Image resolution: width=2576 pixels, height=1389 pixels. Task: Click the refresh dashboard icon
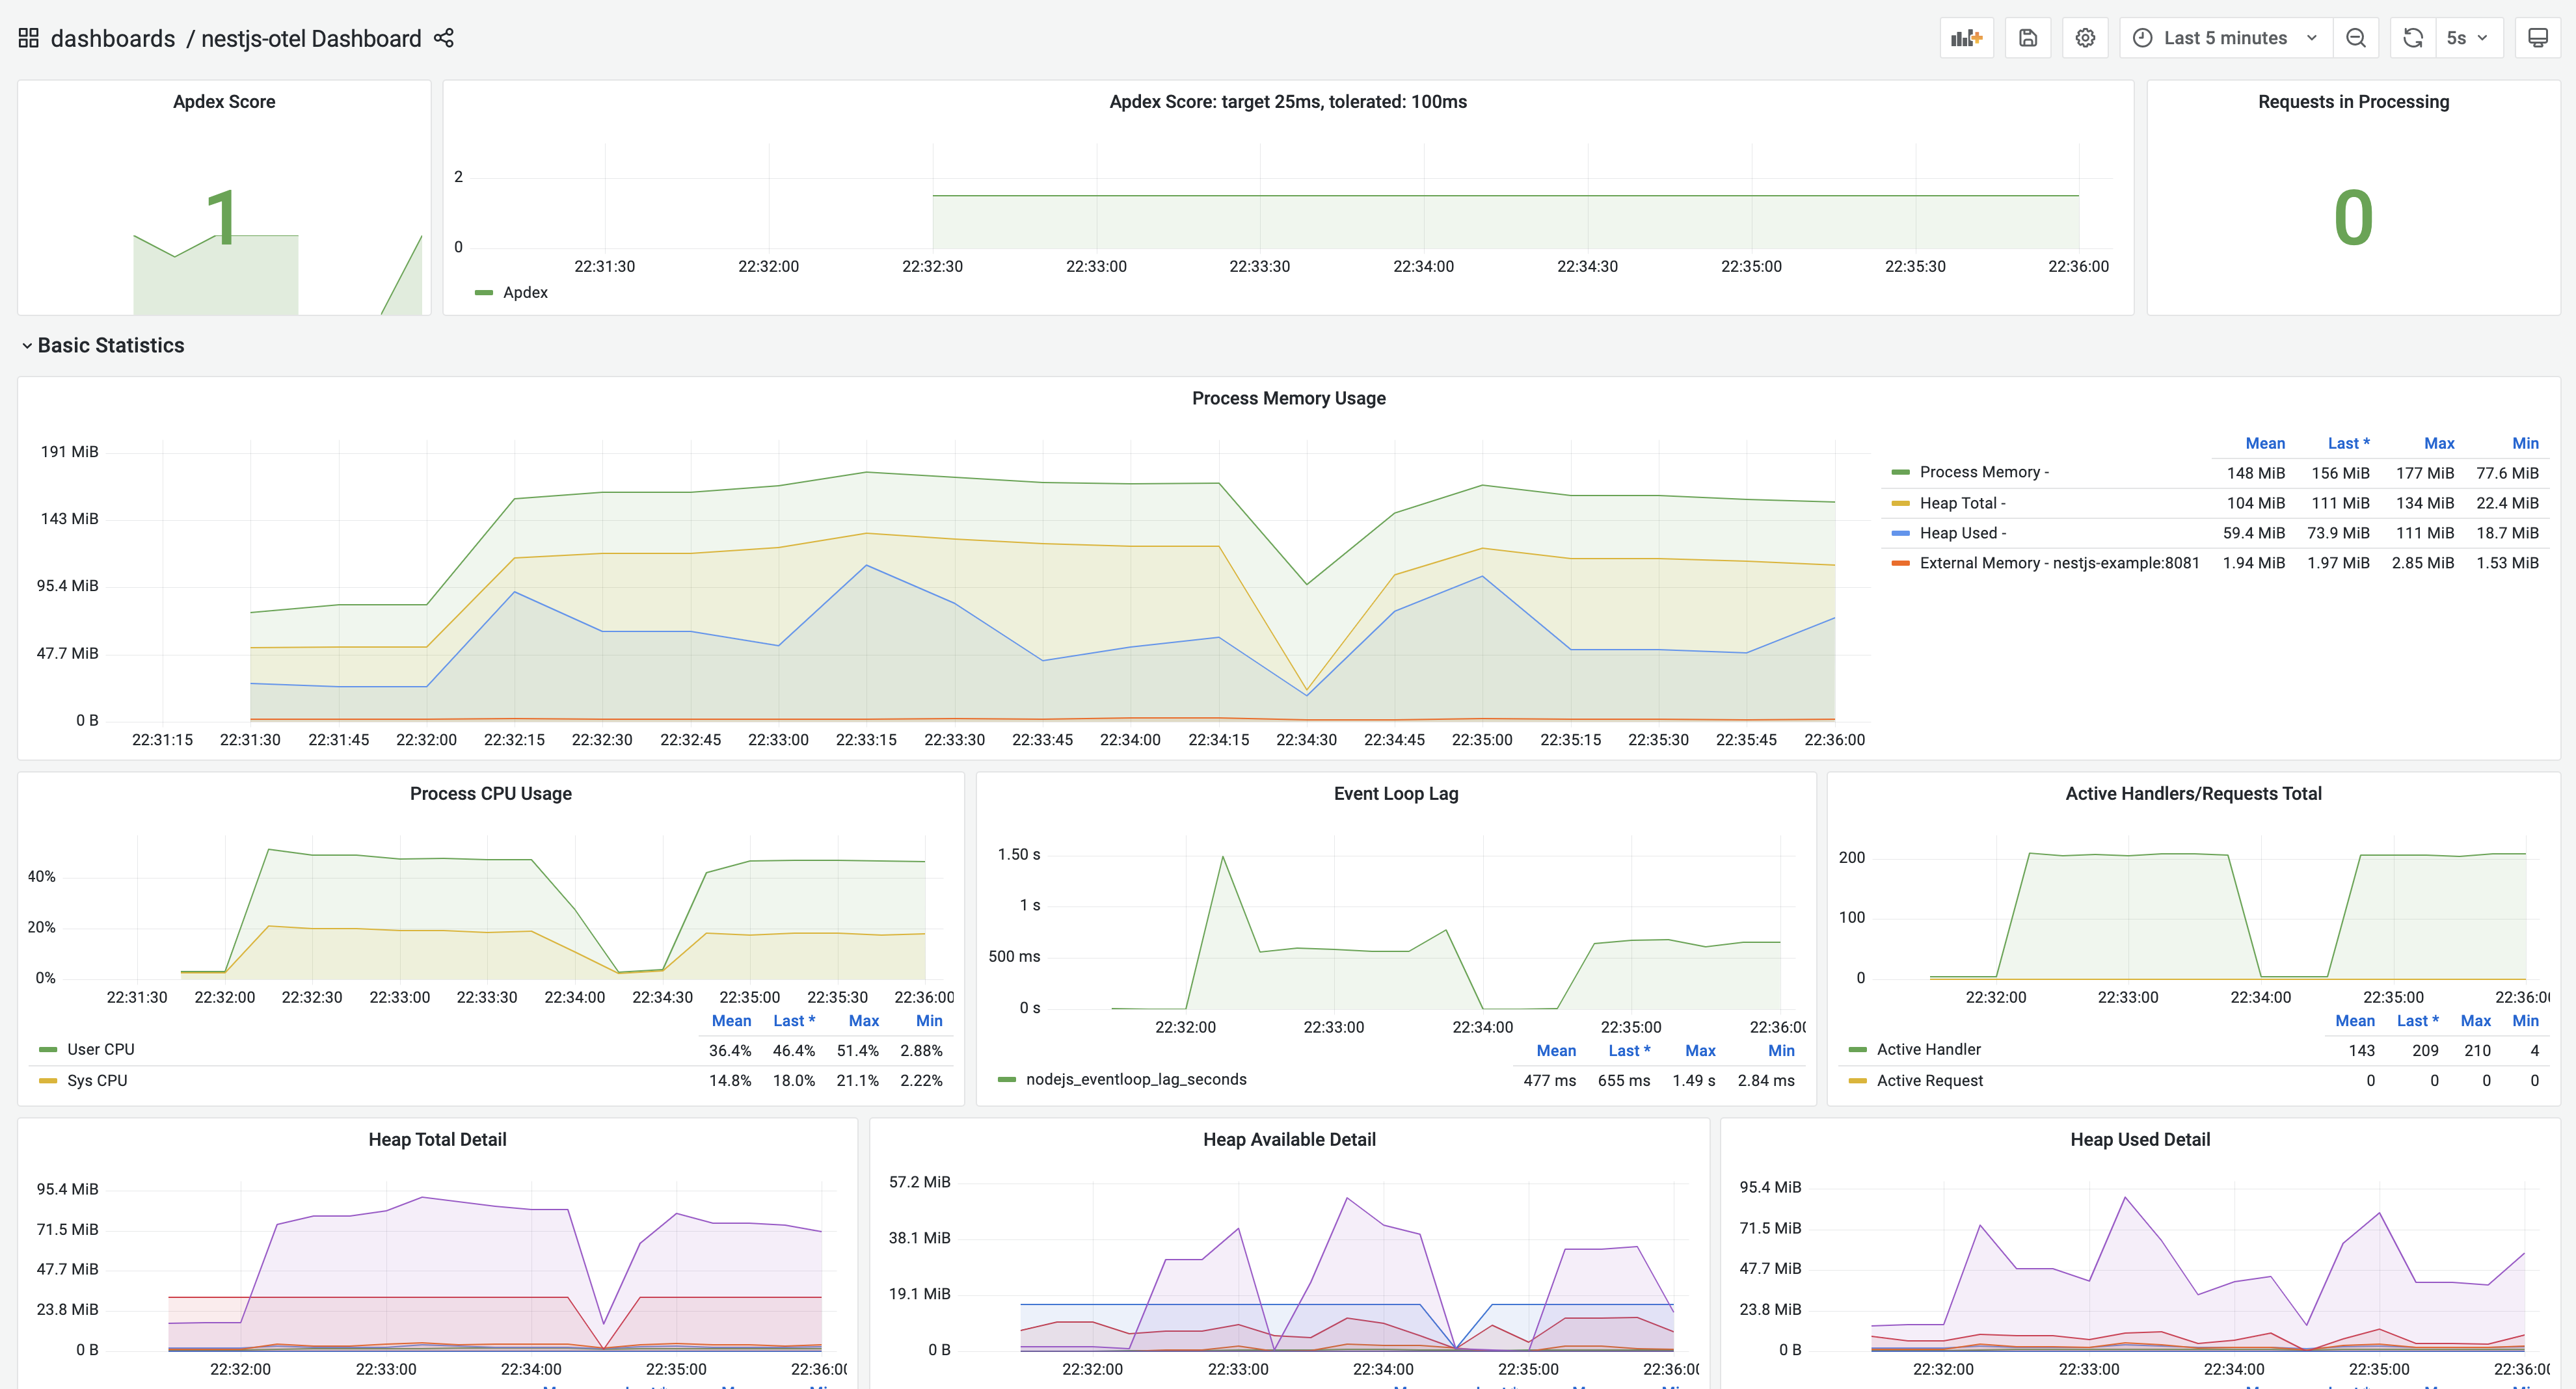point(2413,38)
